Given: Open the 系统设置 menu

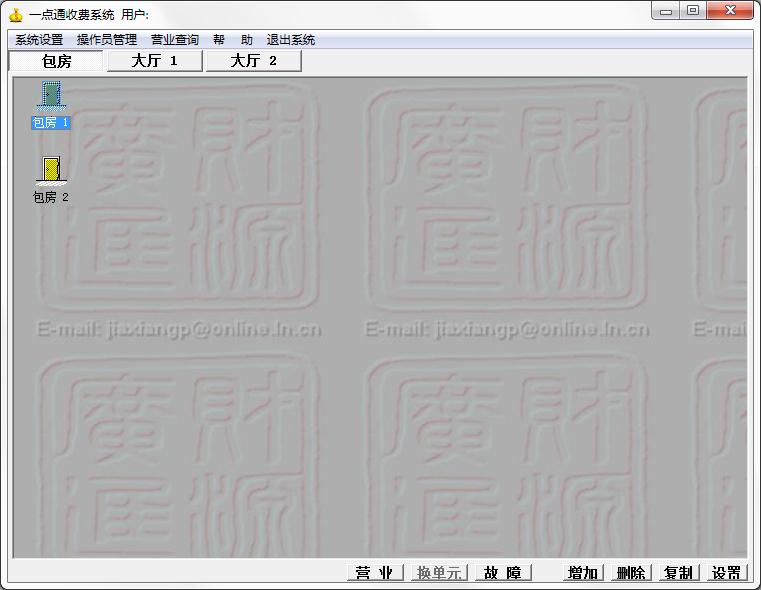Looking at the screenshot, I should pyautogui.click(x=39, y=40).
